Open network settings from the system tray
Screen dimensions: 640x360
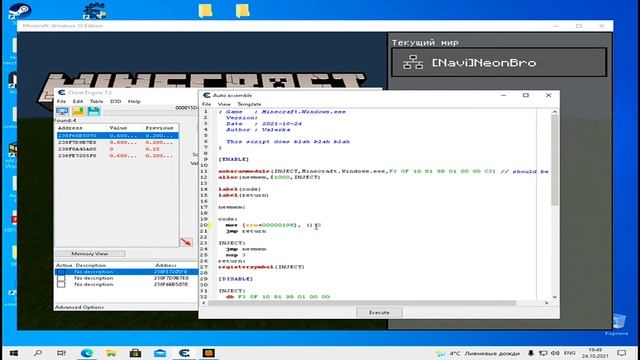(x=543, y=353)
